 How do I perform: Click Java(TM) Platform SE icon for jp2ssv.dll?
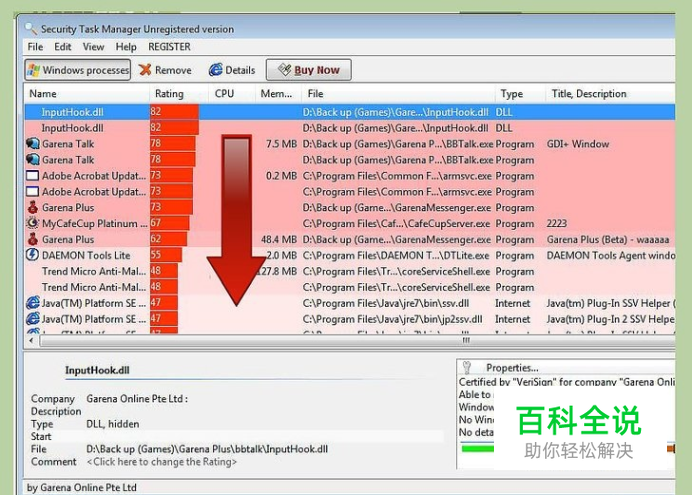click(33, 319)
